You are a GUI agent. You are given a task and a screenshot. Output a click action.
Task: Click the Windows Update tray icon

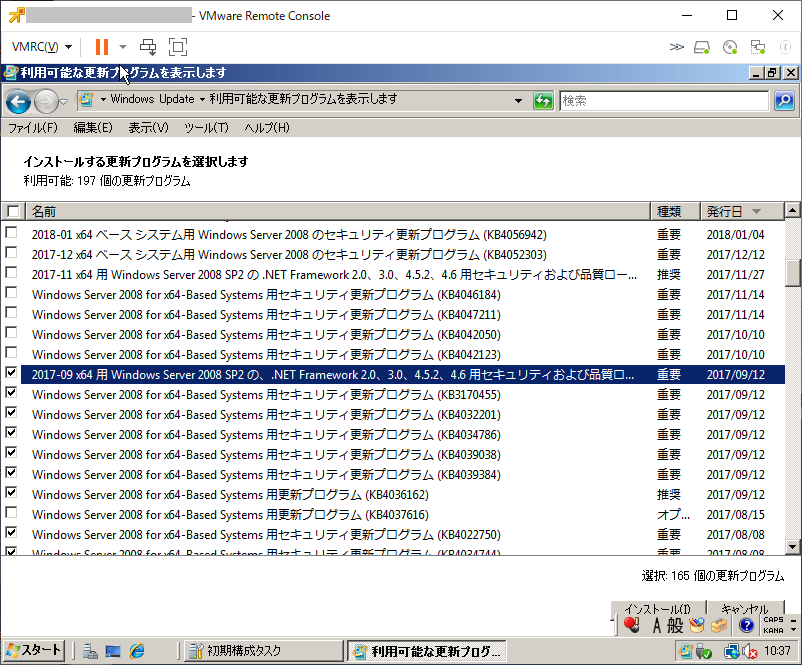pyautogui.click(x=686, y=651)
